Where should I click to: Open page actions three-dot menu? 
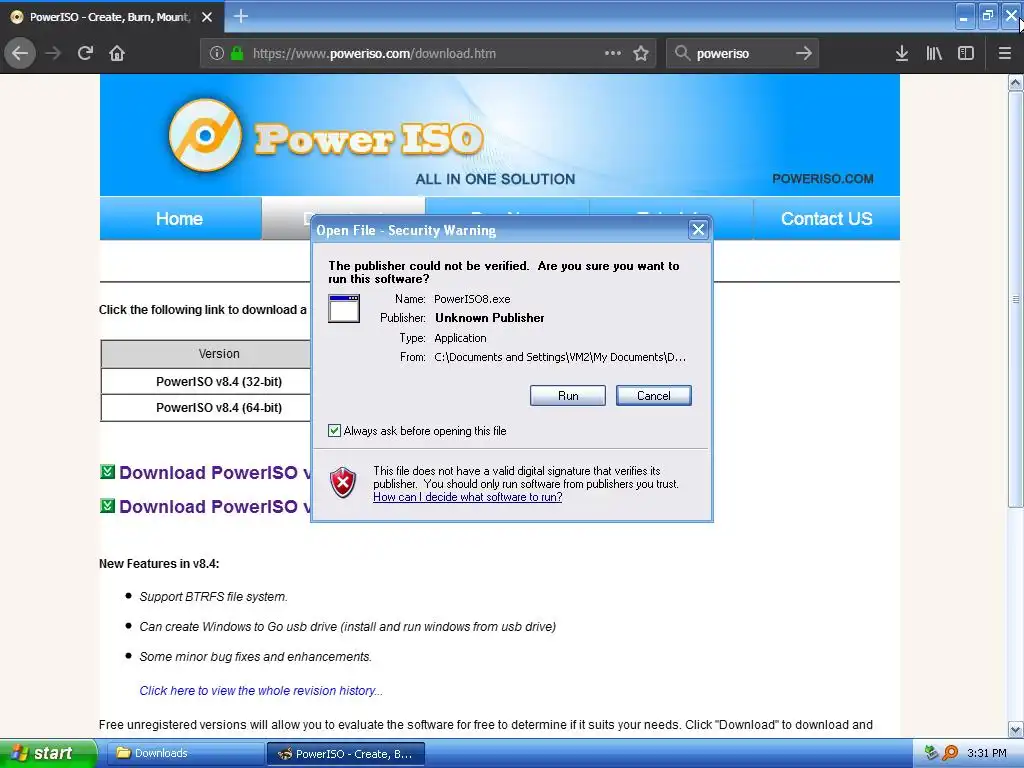point(613,53)
